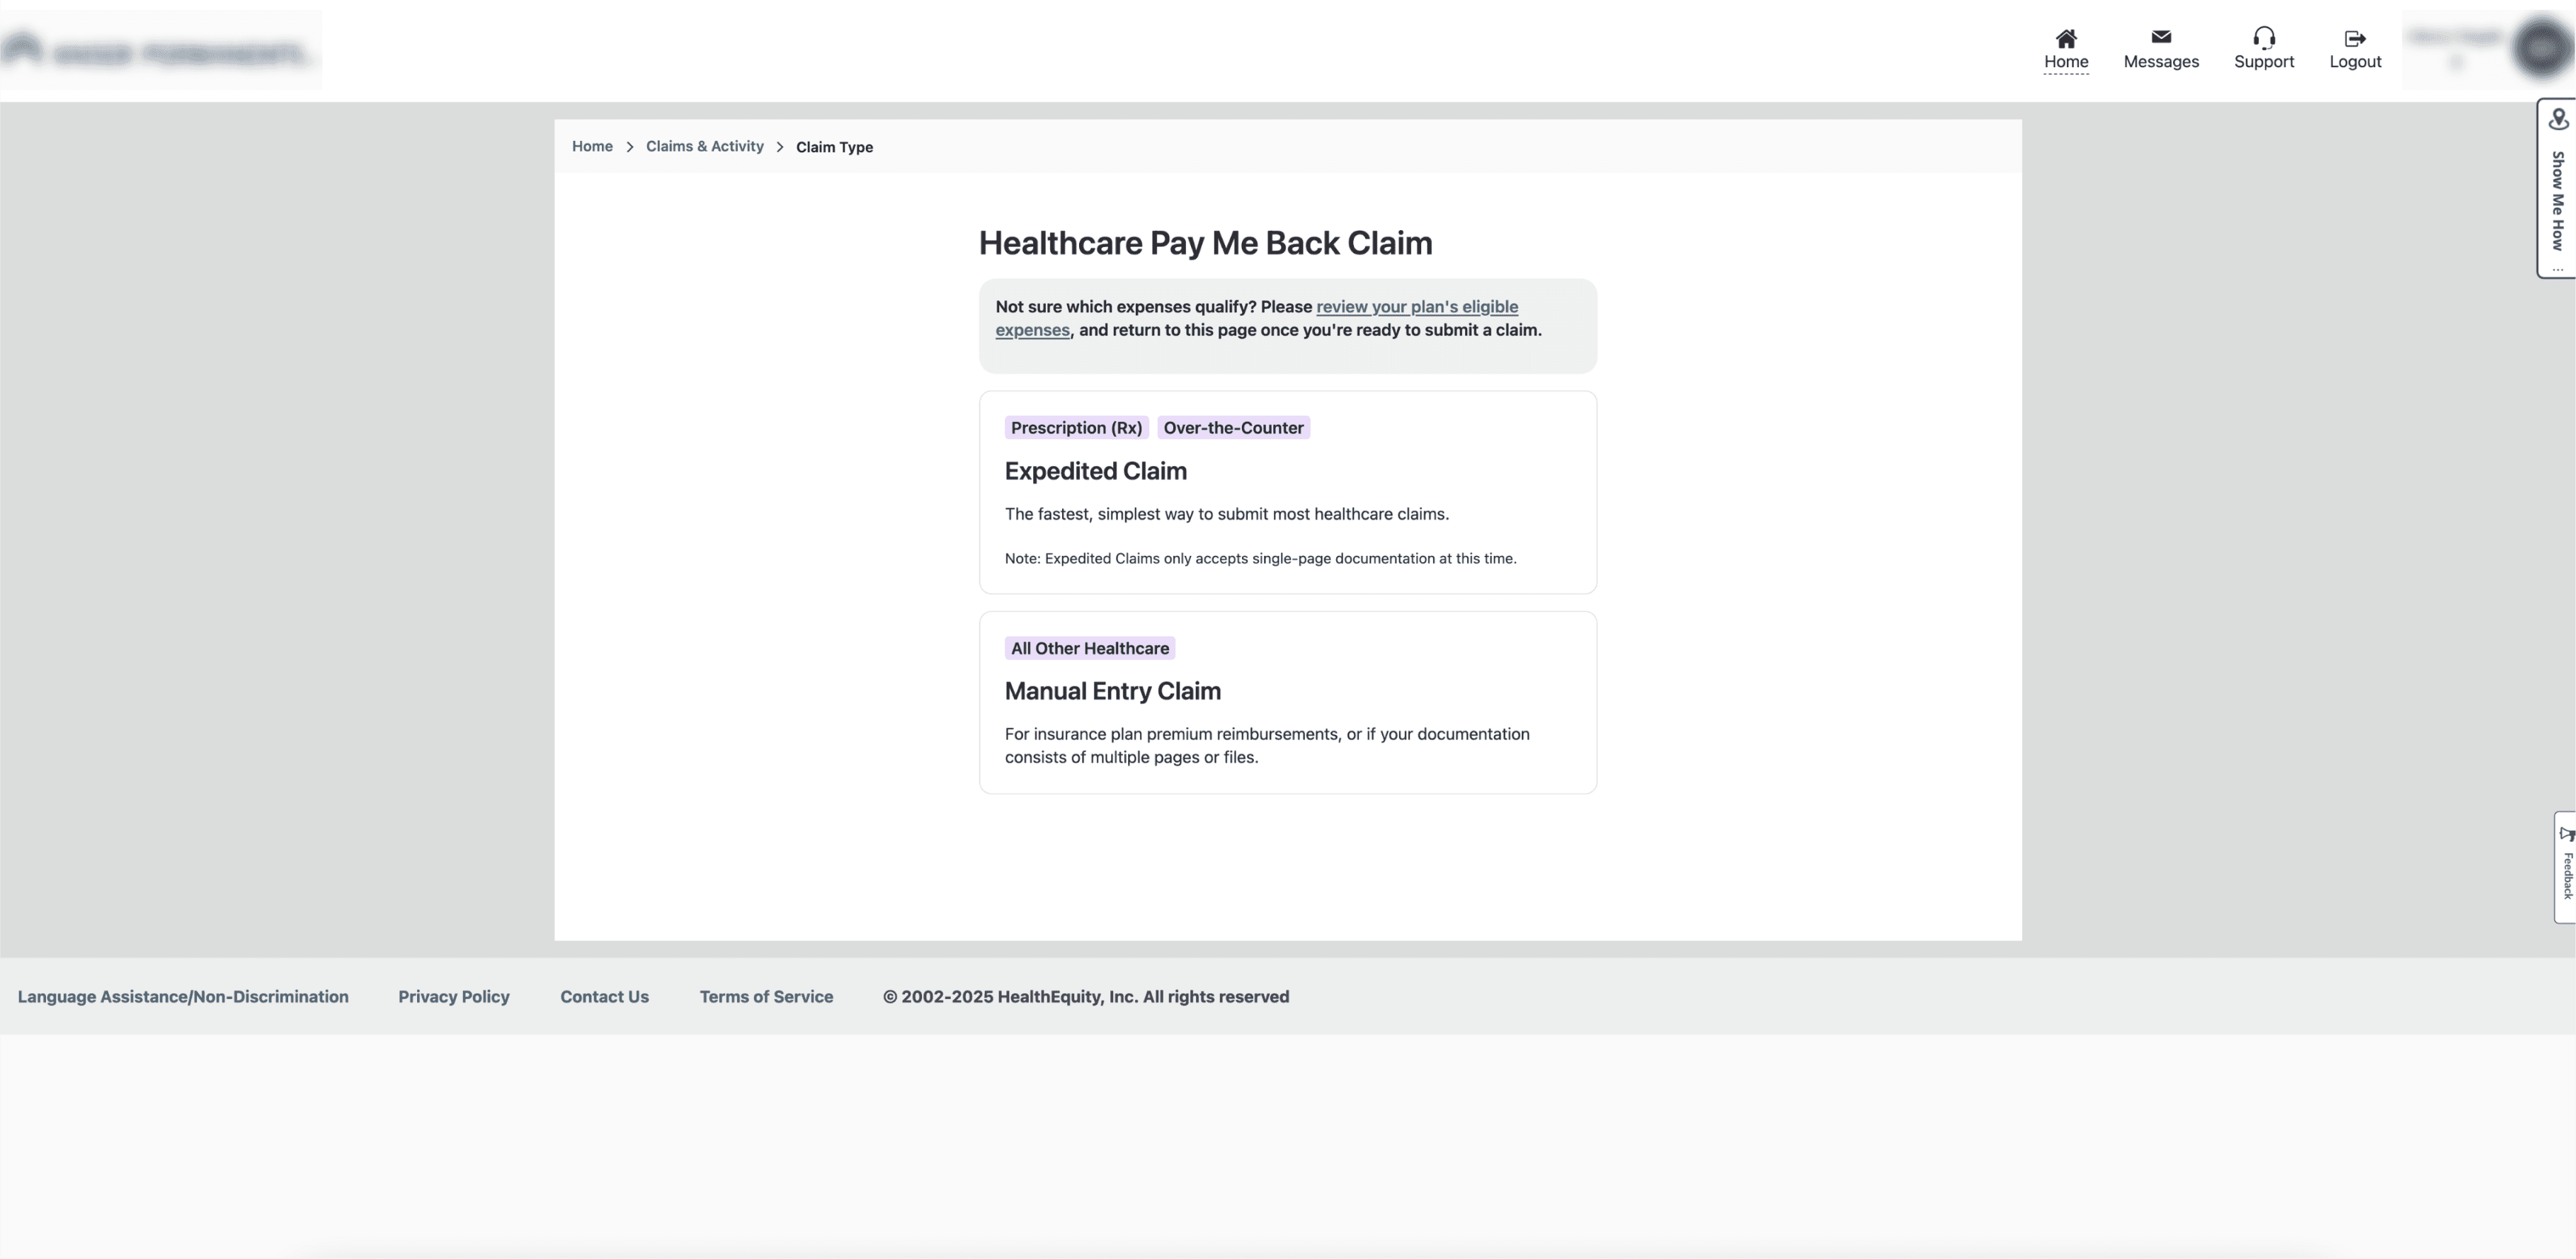Click the Claim Type breadcrumb
The height and width of the screenshot is (1259, 2576).
click(x=834, y=147)
